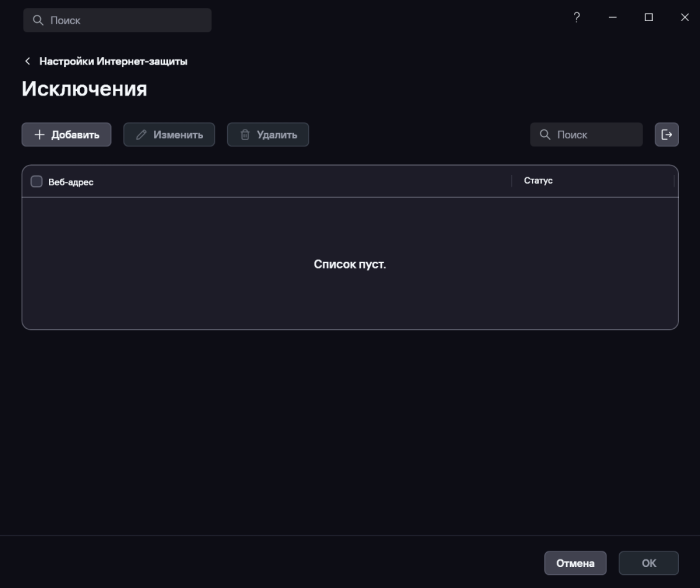Minimize the window
700x588 pixels.
(613, 17)
